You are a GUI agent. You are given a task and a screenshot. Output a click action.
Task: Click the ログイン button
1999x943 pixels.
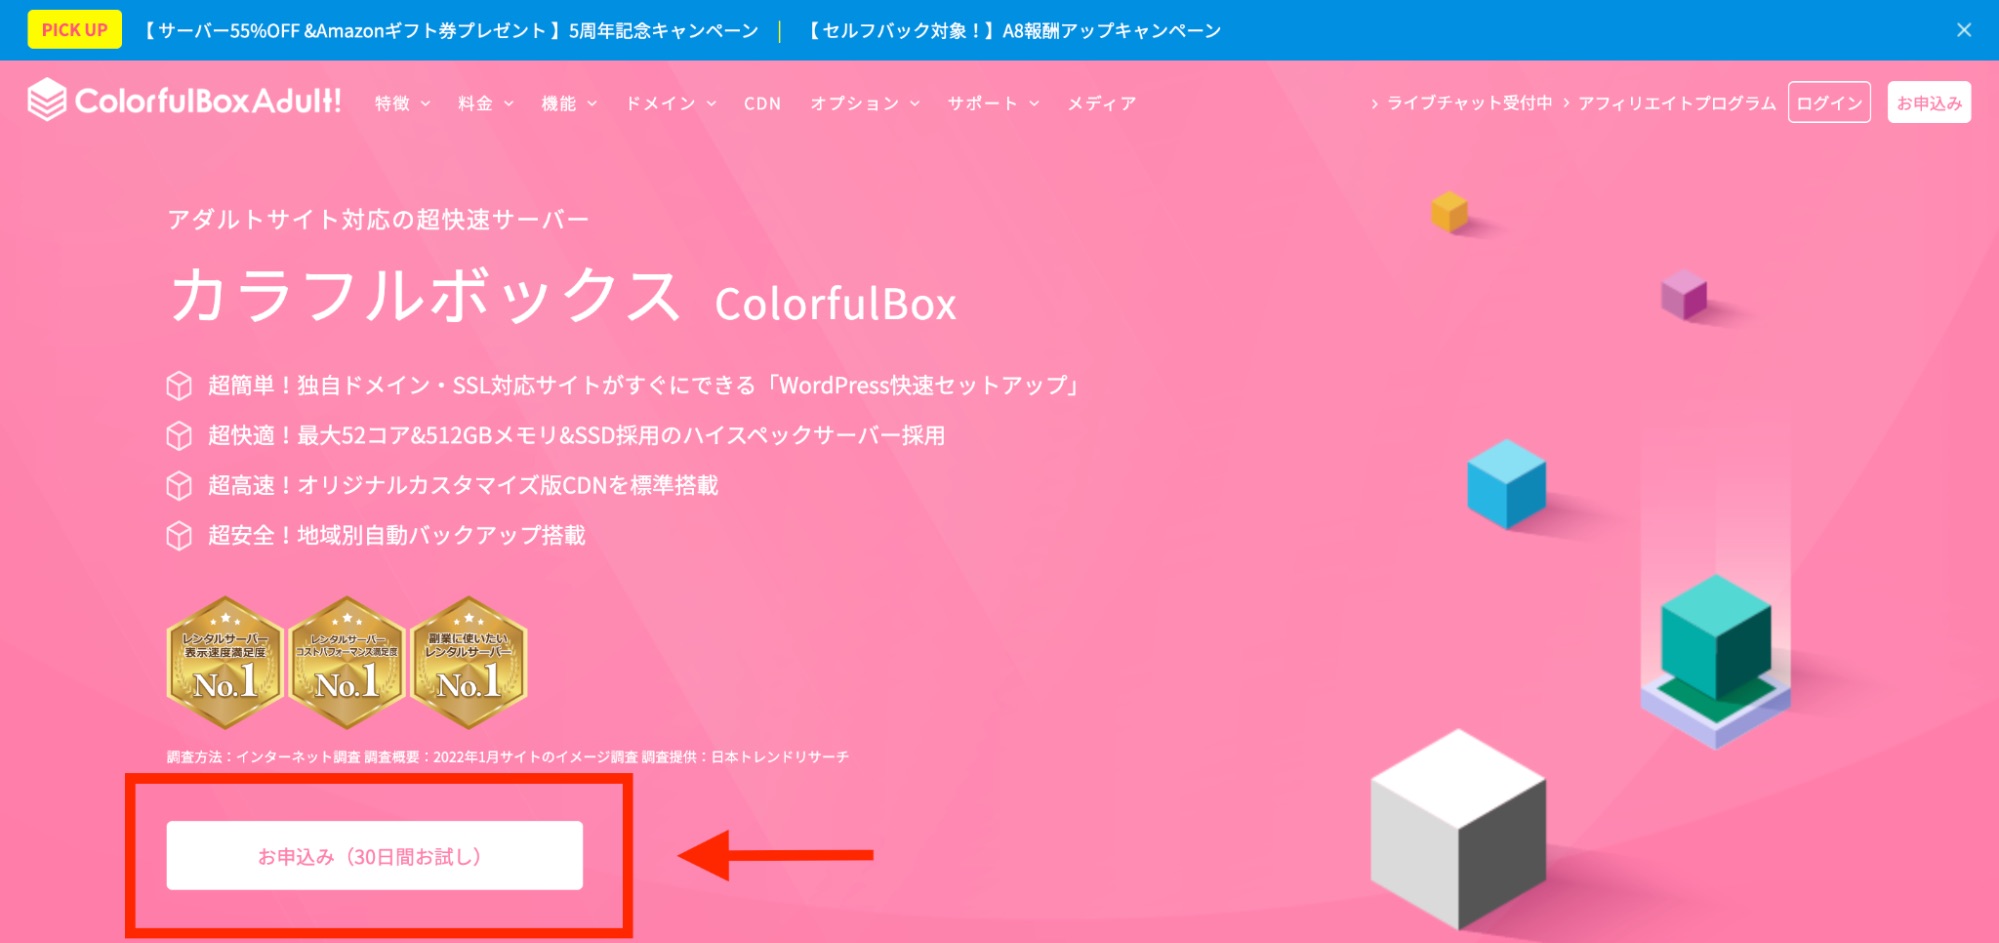(x=1829, y=102)
